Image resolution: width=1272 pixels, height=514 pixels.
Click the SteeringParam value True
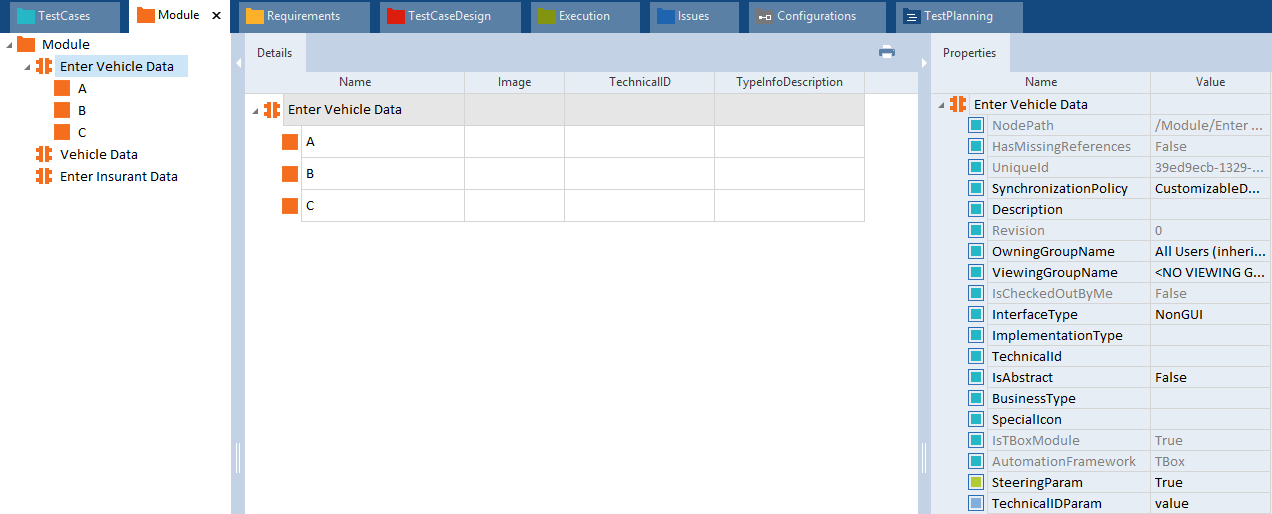(1211, 483)
